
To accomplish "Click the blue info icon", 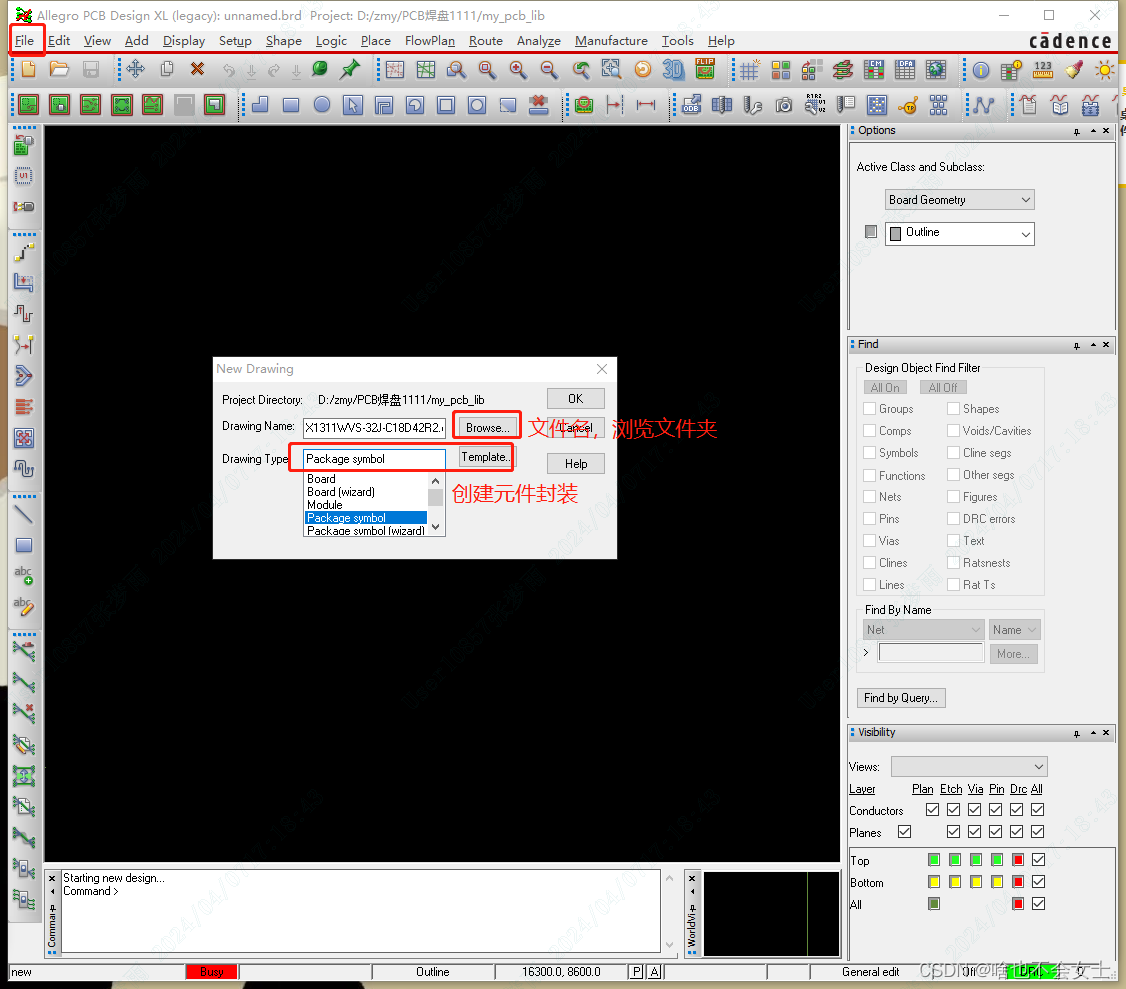I will click(981, 70).
